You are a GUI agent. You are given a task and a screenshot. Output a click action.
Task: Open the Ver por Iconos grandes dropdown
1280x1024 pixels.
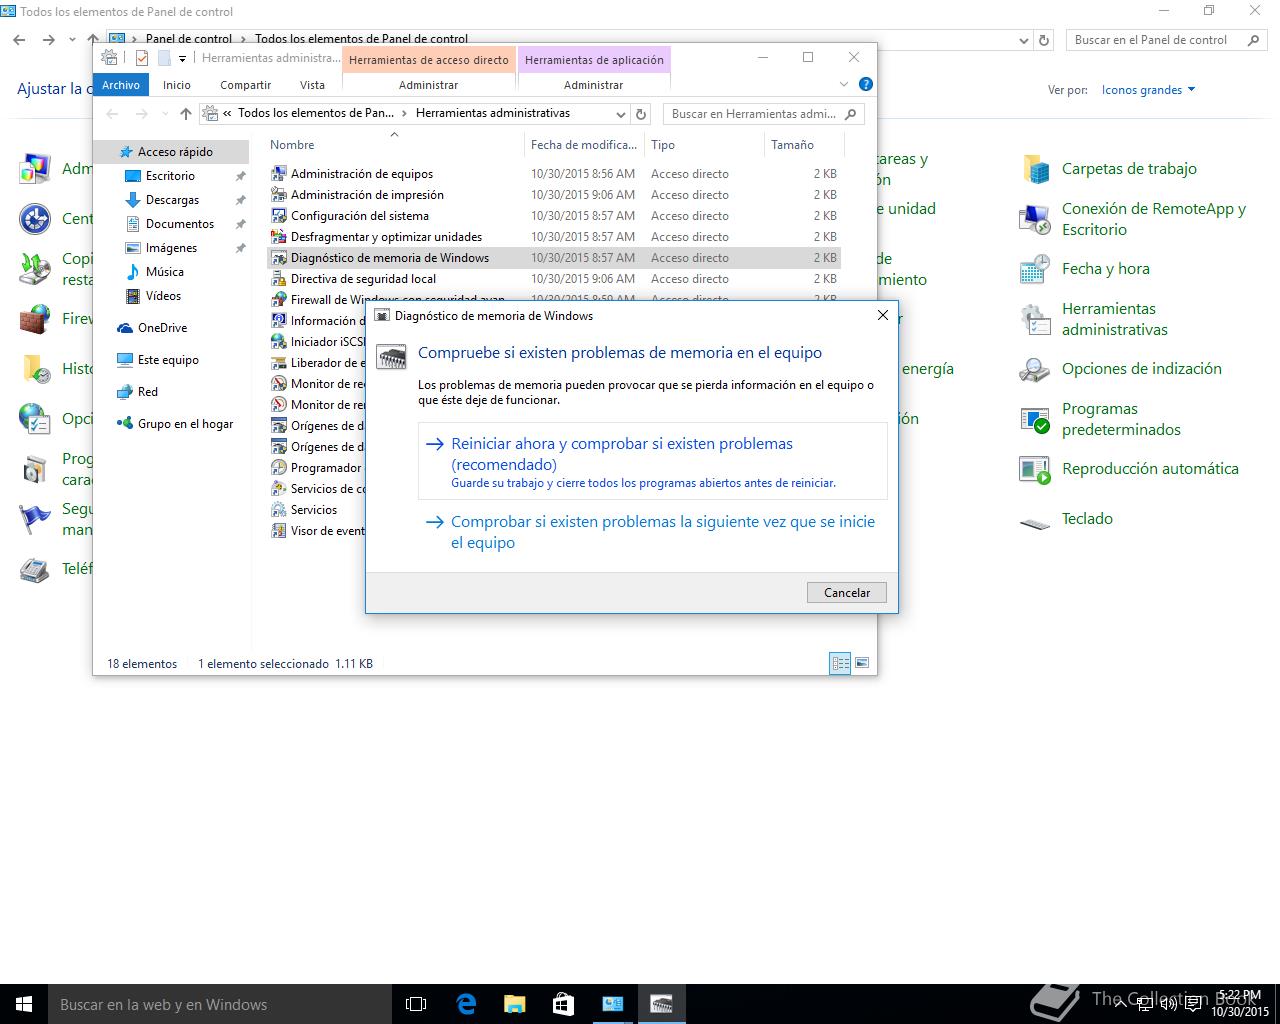1148,90
